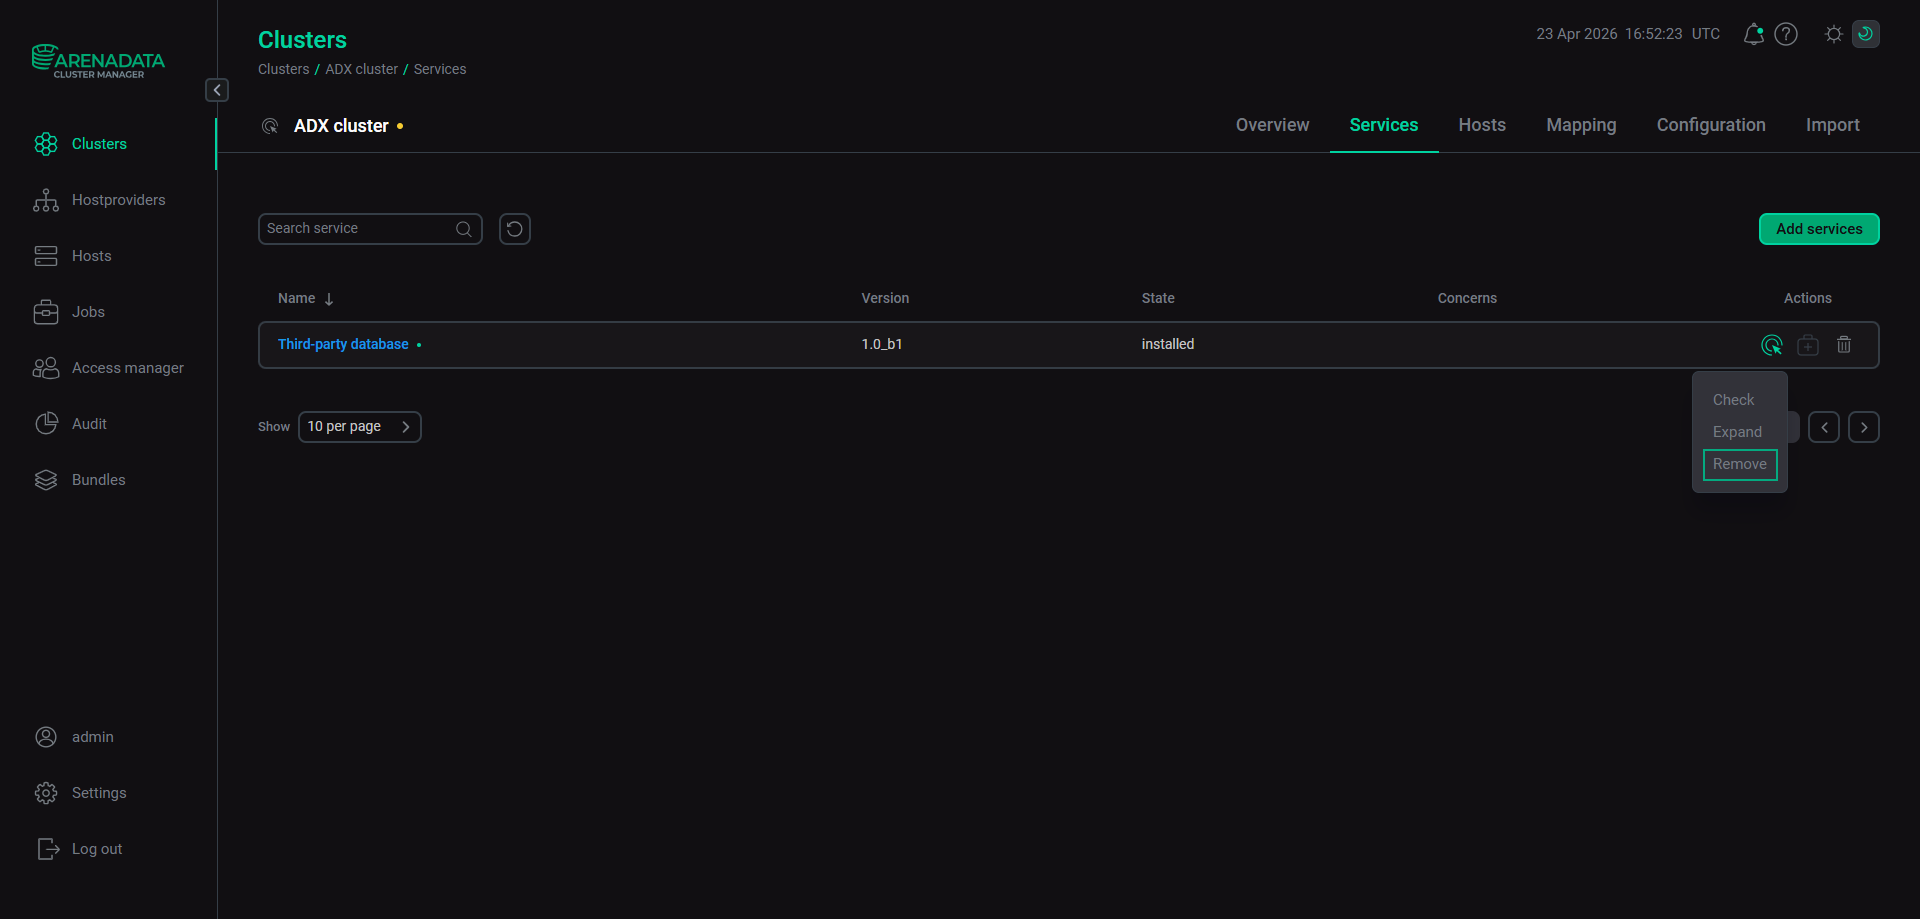Click the Concerns column header
1920x919 pixels.
[1467, 298]
